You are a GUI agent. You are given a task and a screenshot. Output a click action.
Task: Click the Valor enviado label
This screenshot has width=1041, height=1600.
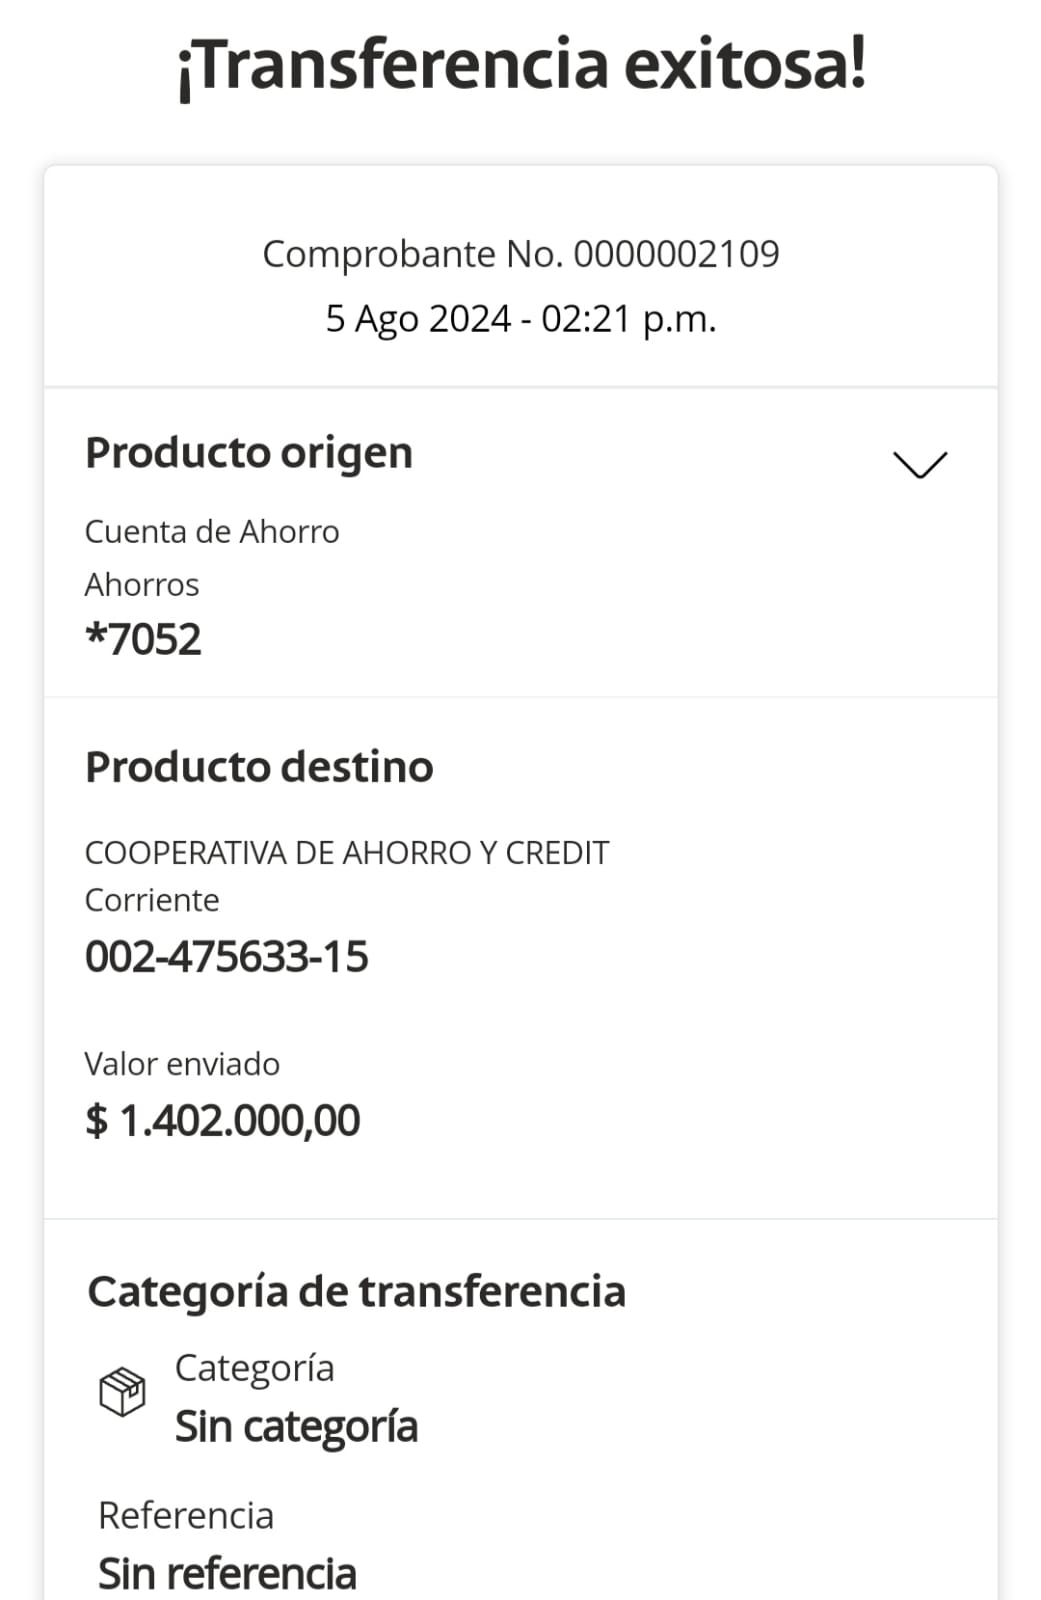point(182,1064)
